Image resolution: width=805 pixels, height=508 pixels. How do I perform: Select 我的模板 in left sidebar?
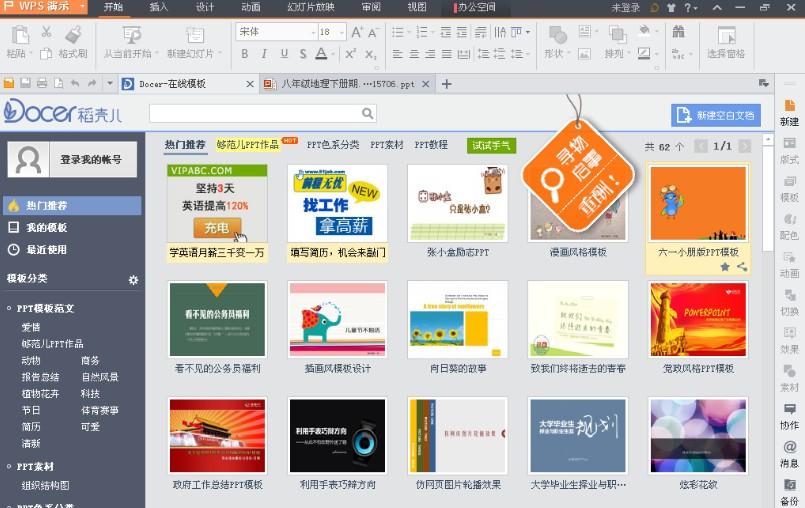(x=47, y=228)
